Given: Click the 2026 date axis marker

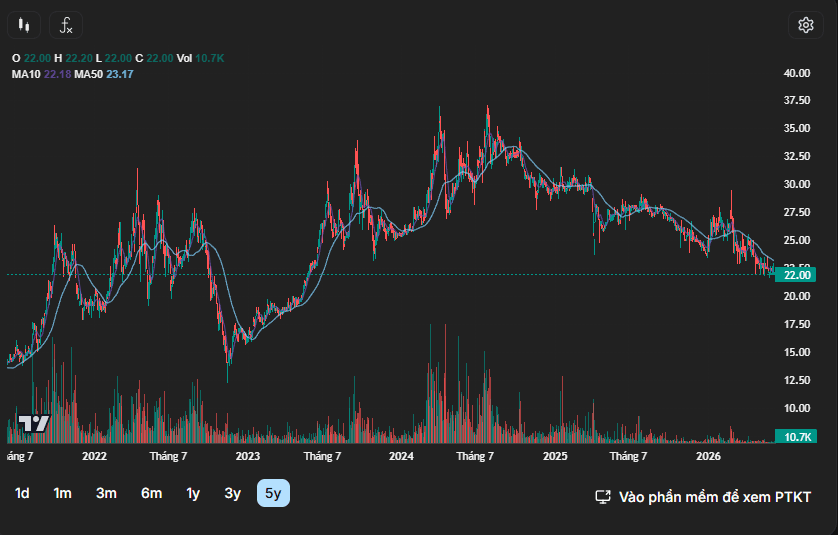Looking at the screenshot, I should pyautogui.click(x=708, y=456).
